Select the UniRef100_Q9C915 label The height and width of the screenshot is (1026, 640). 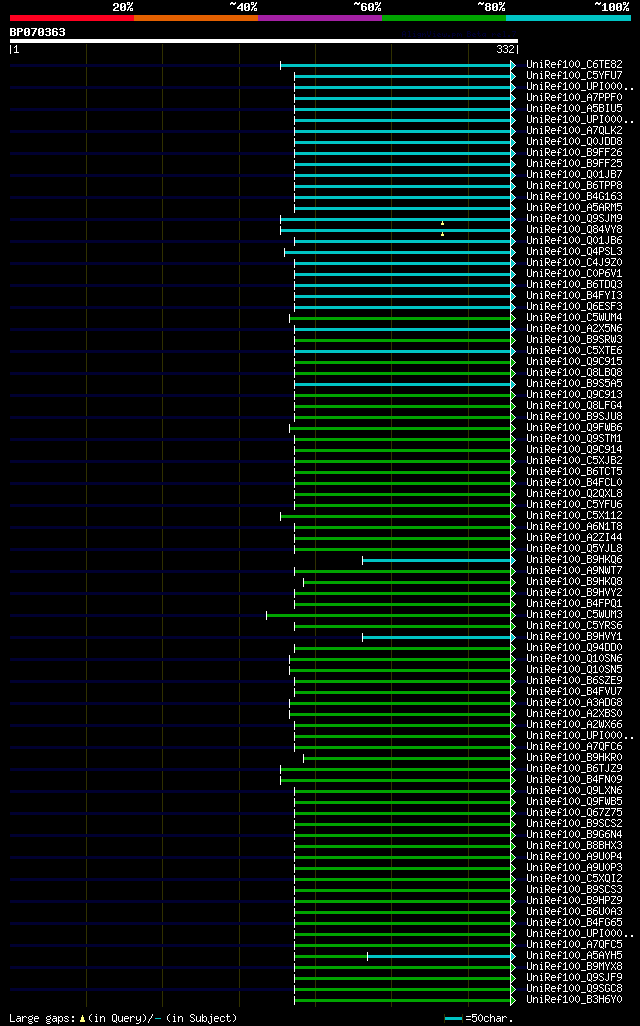(x=575, y=361)
